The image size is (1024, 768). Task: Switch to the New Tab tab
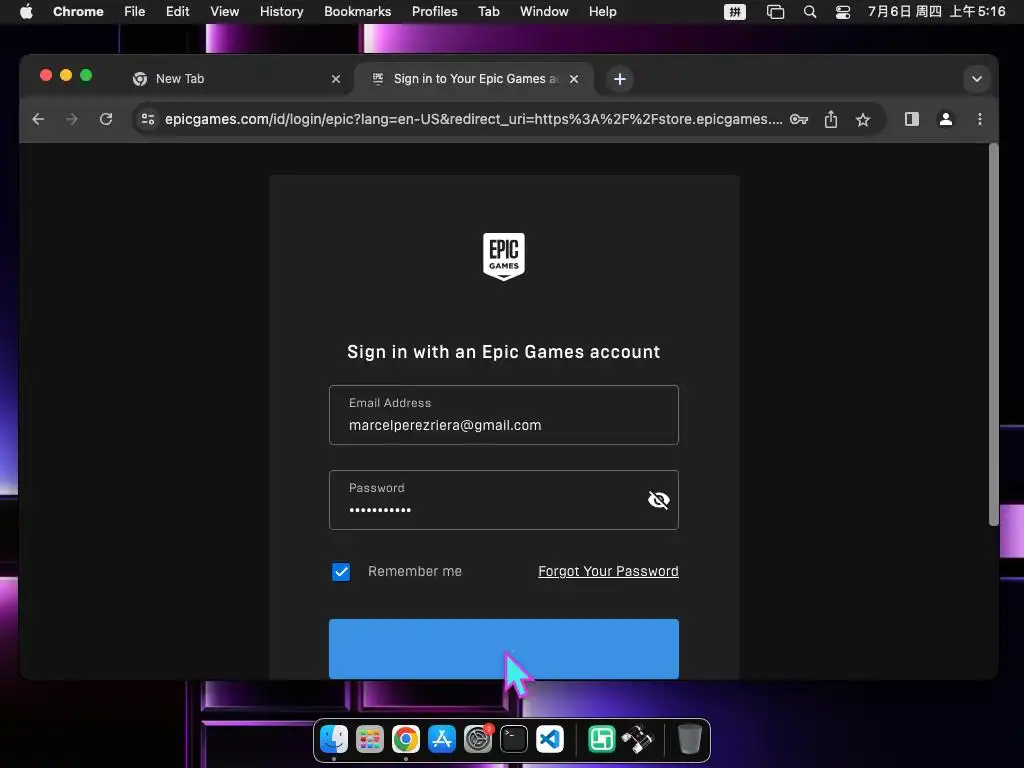click(235, 79)
